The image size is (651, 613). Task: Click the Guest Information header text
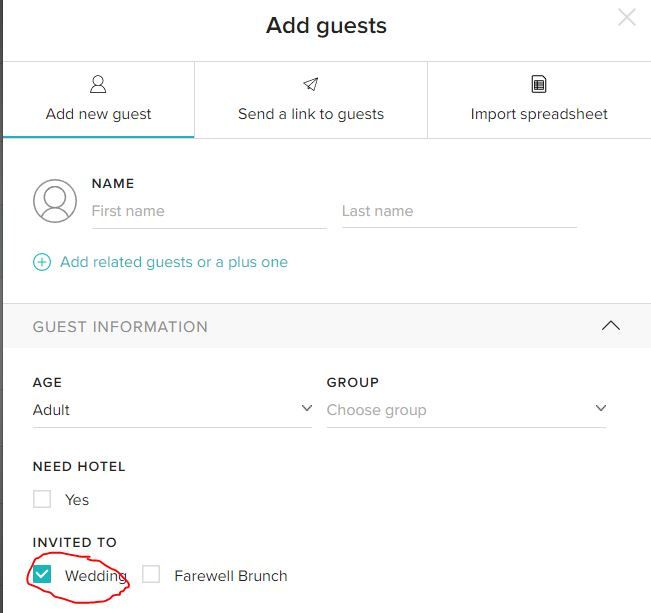pyautogui.click(x=120, y=327)
